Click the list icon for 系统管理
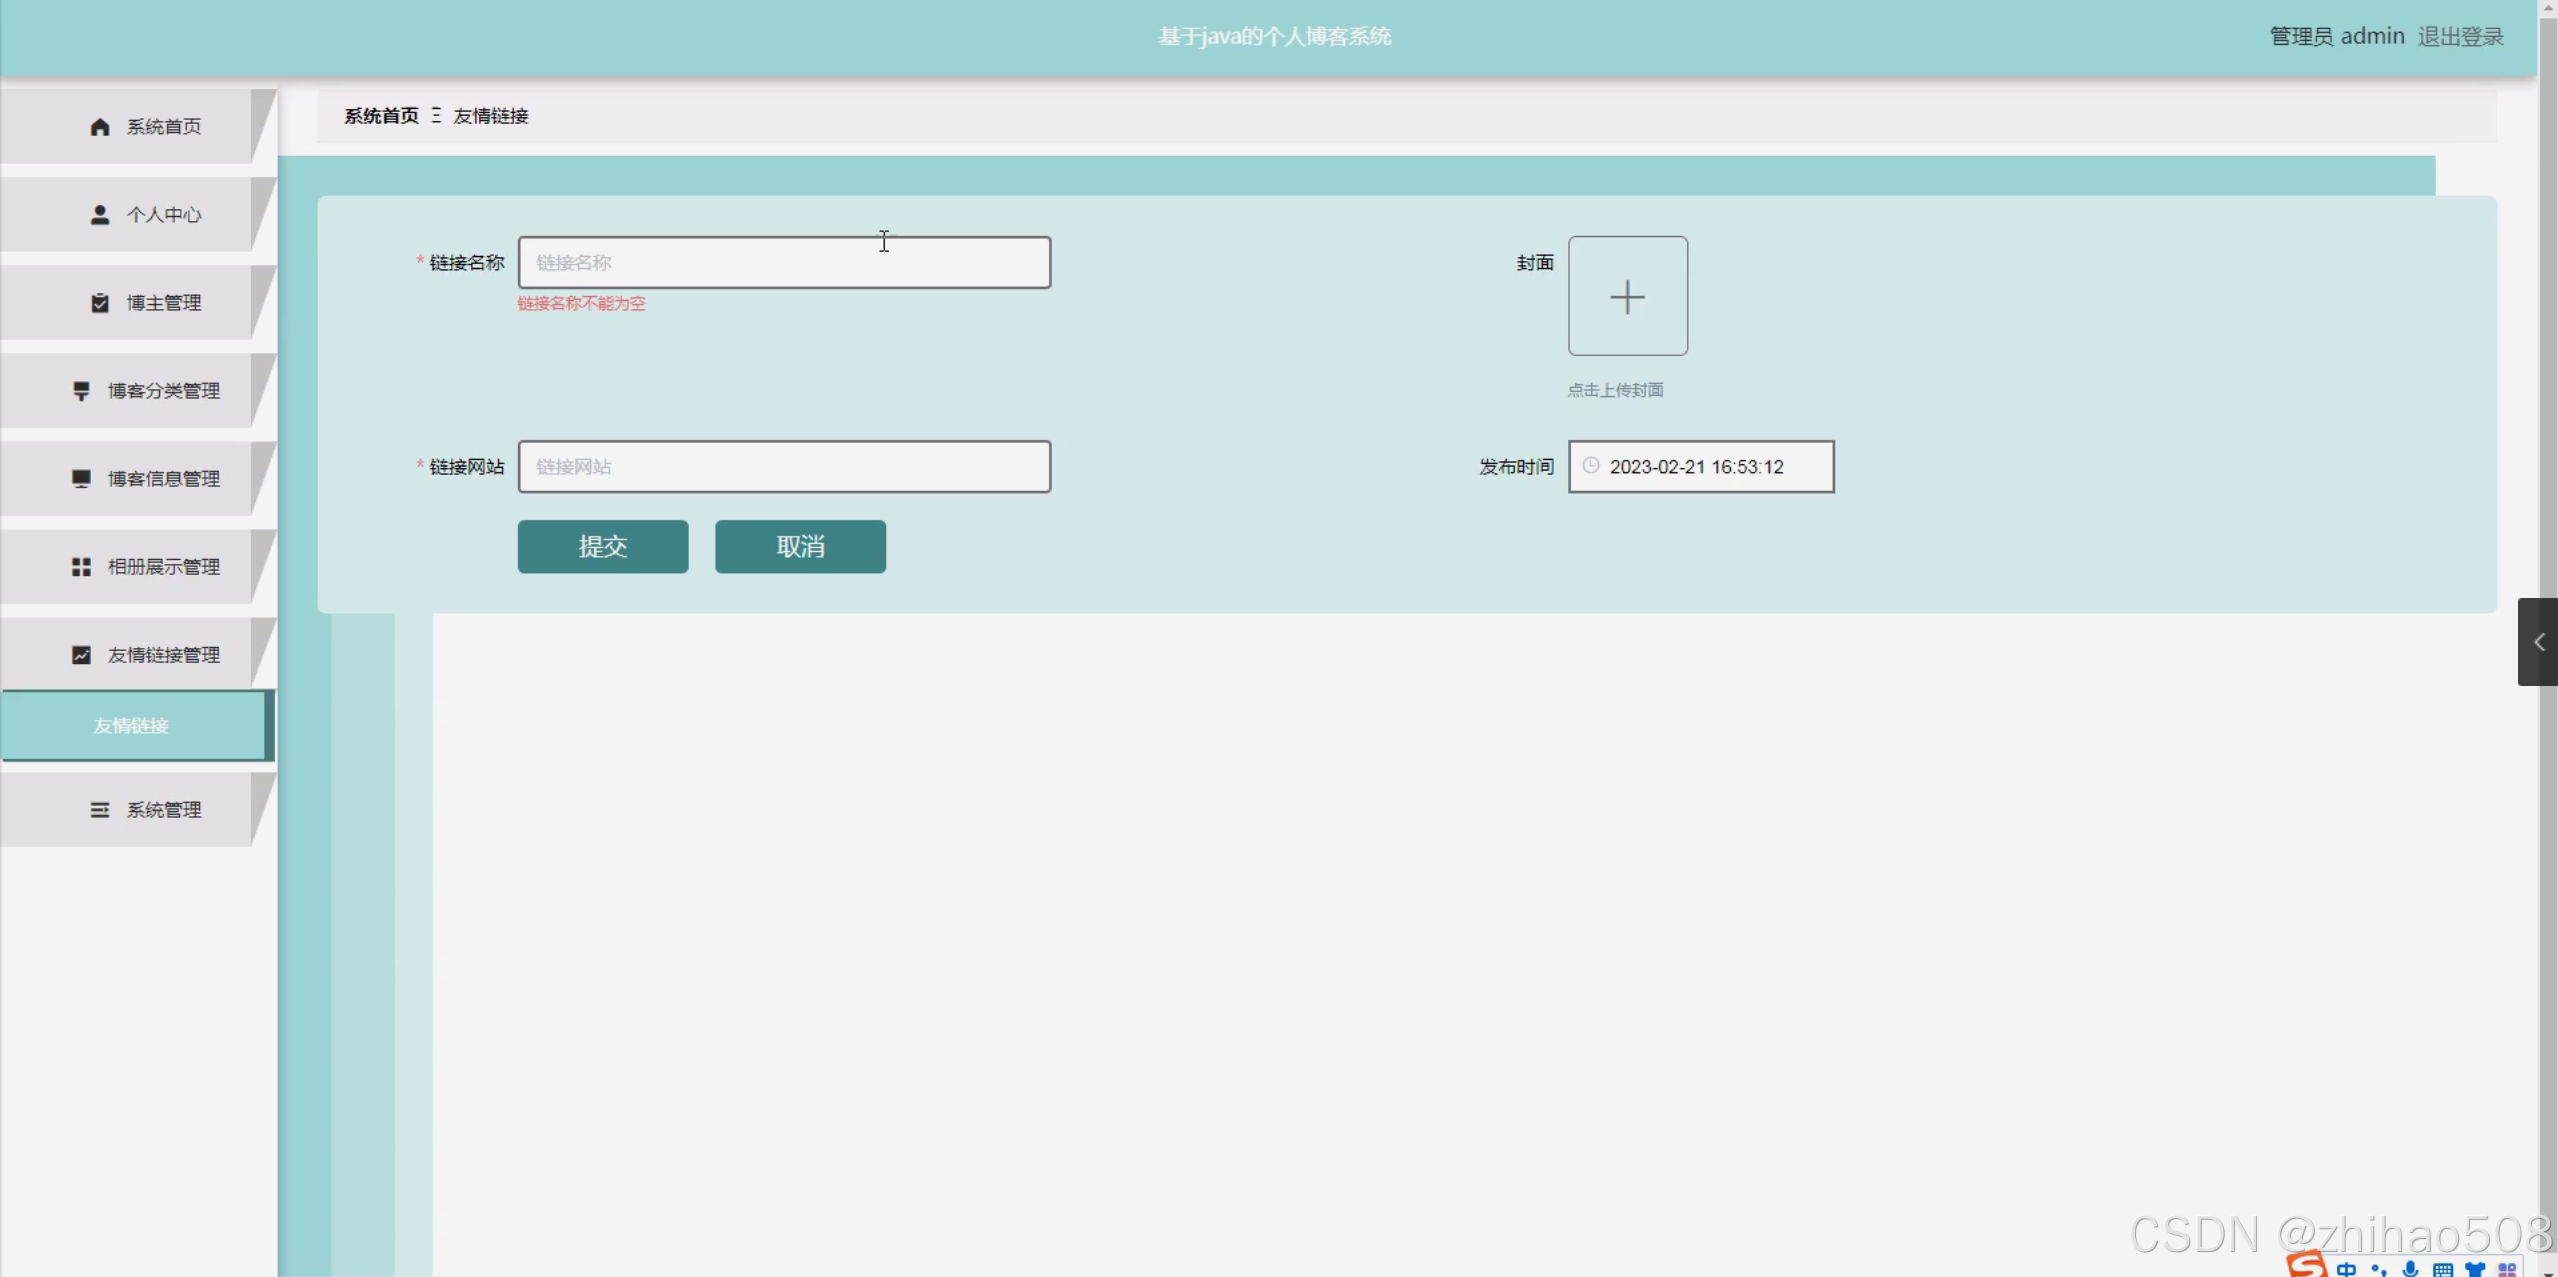 tap(100, 810)
